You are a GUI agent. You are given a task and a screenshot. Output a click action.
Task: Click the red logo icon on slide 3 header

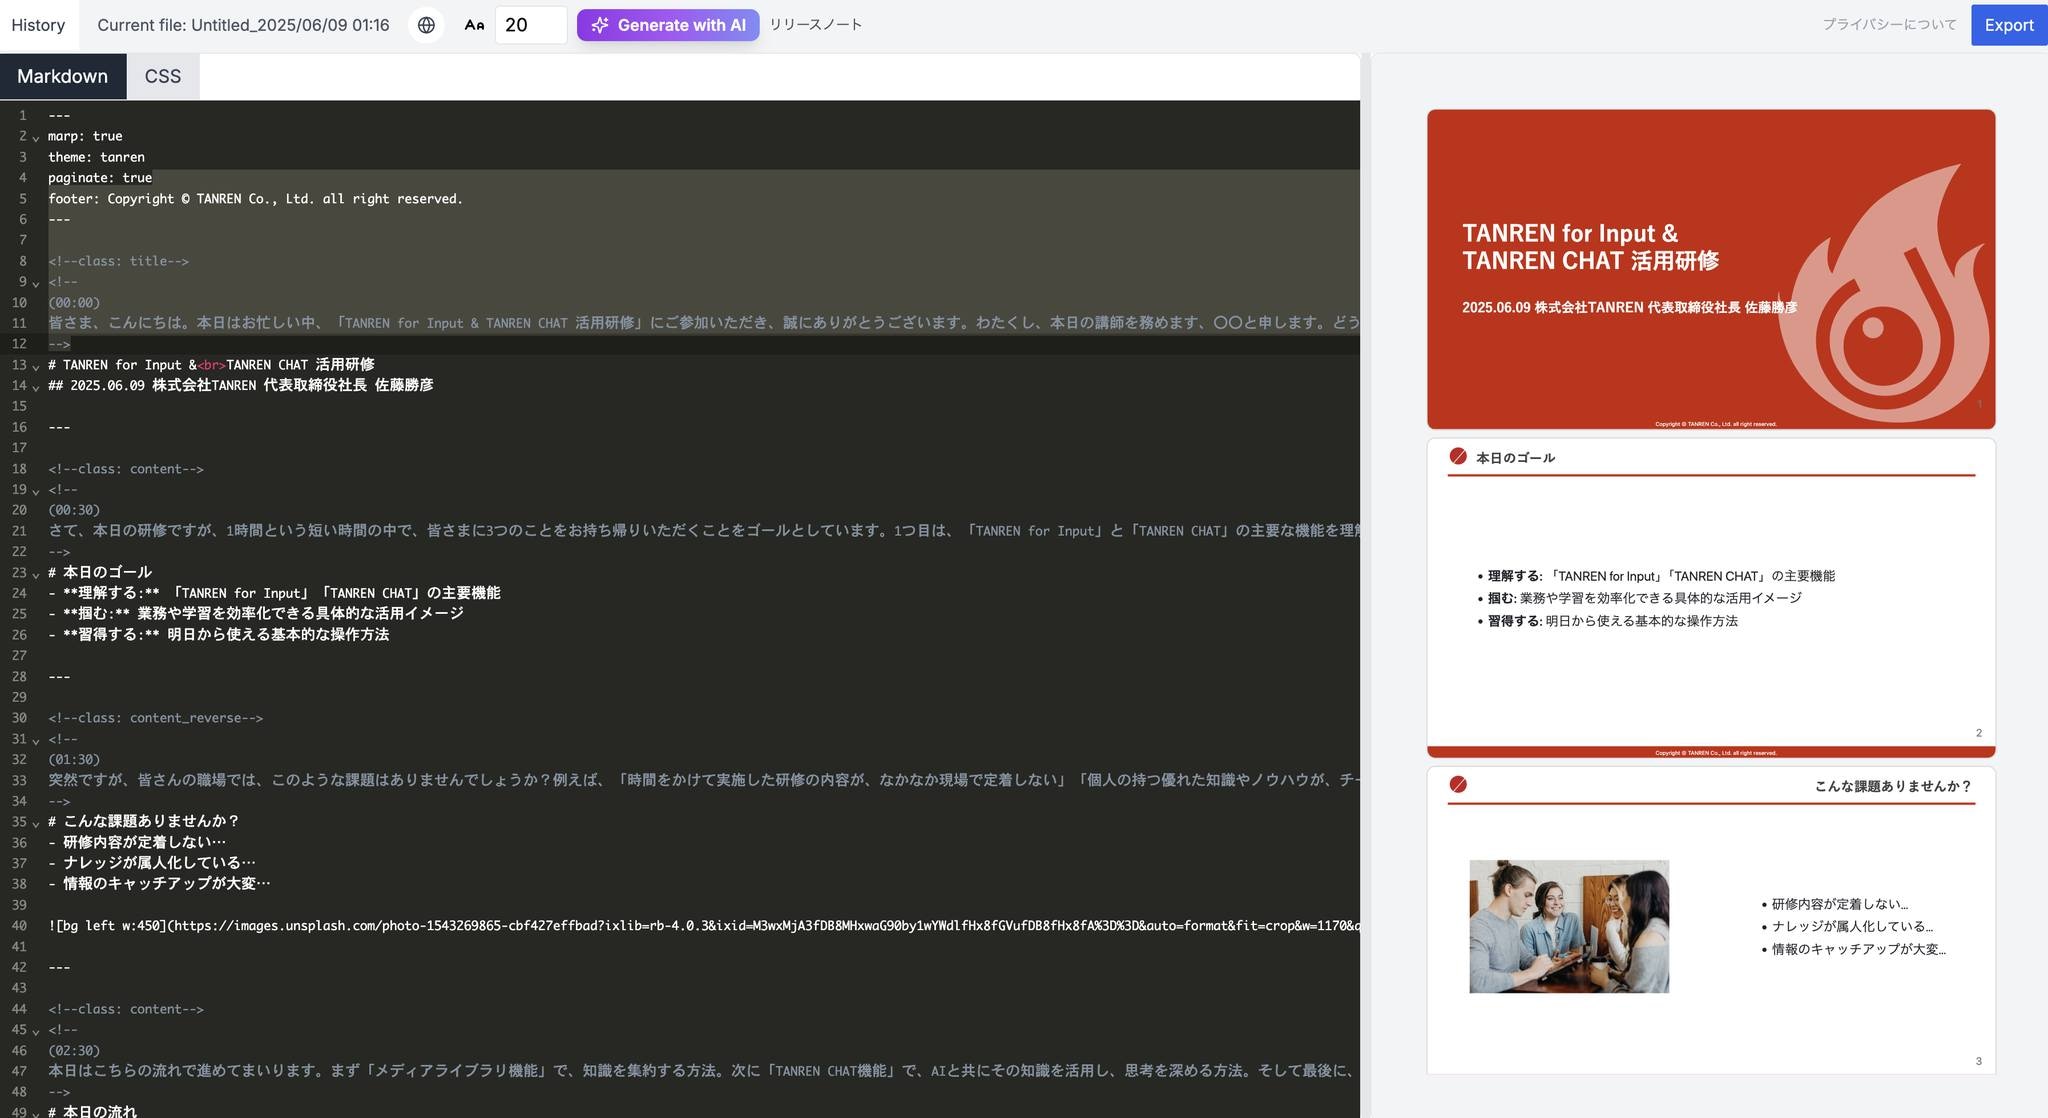click(x=1458, y=785)
